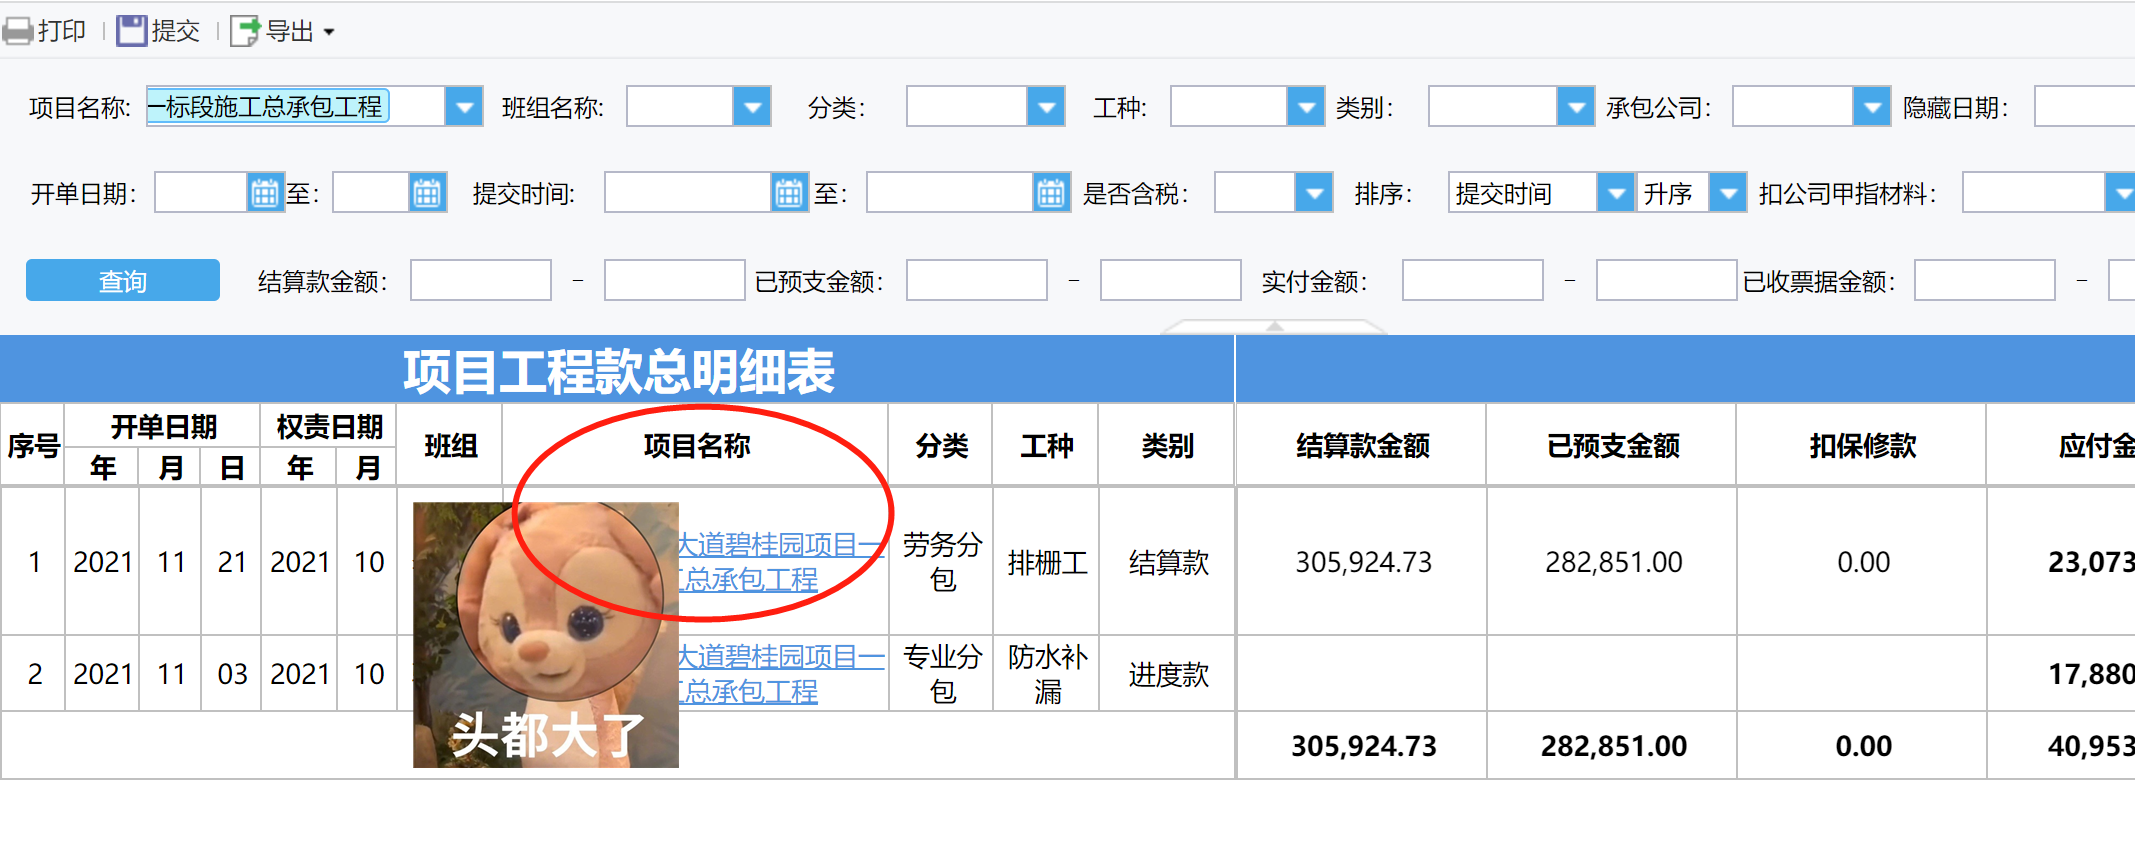Click the submit (提交) save icon

(131, 31)
